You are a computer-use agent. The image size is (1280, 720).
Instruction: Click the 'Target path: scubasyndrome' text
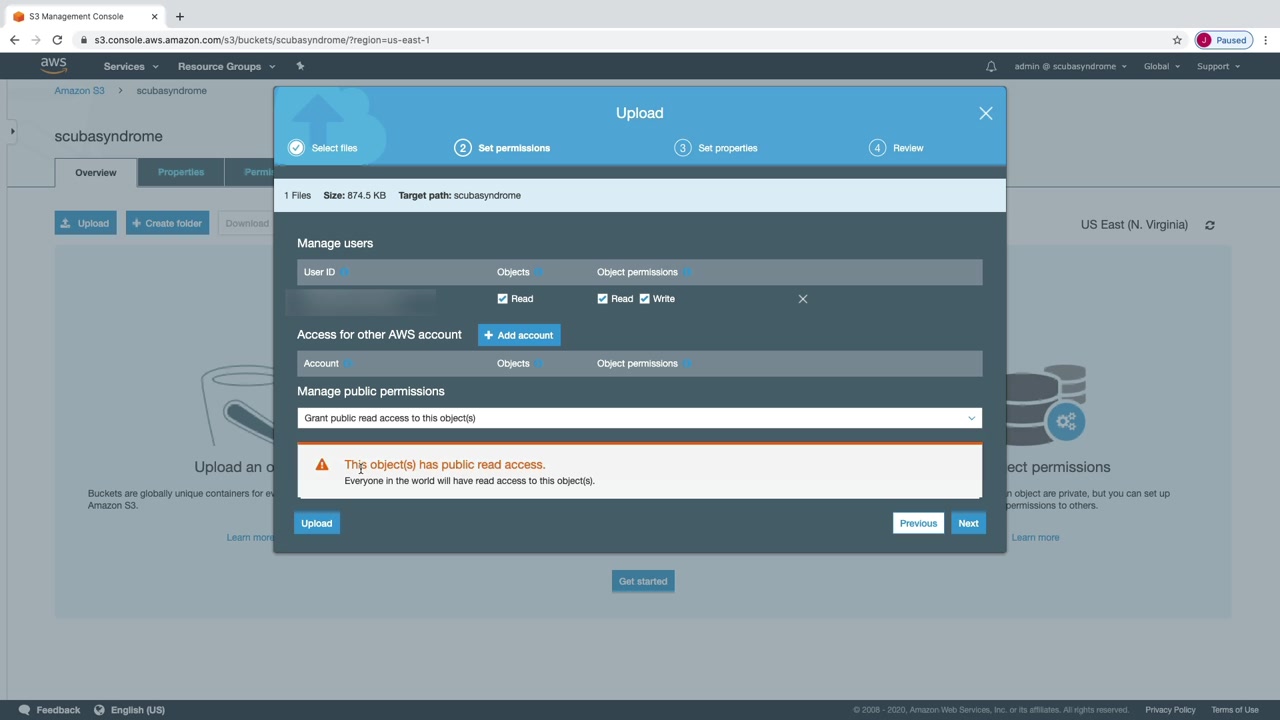[459, 196]
